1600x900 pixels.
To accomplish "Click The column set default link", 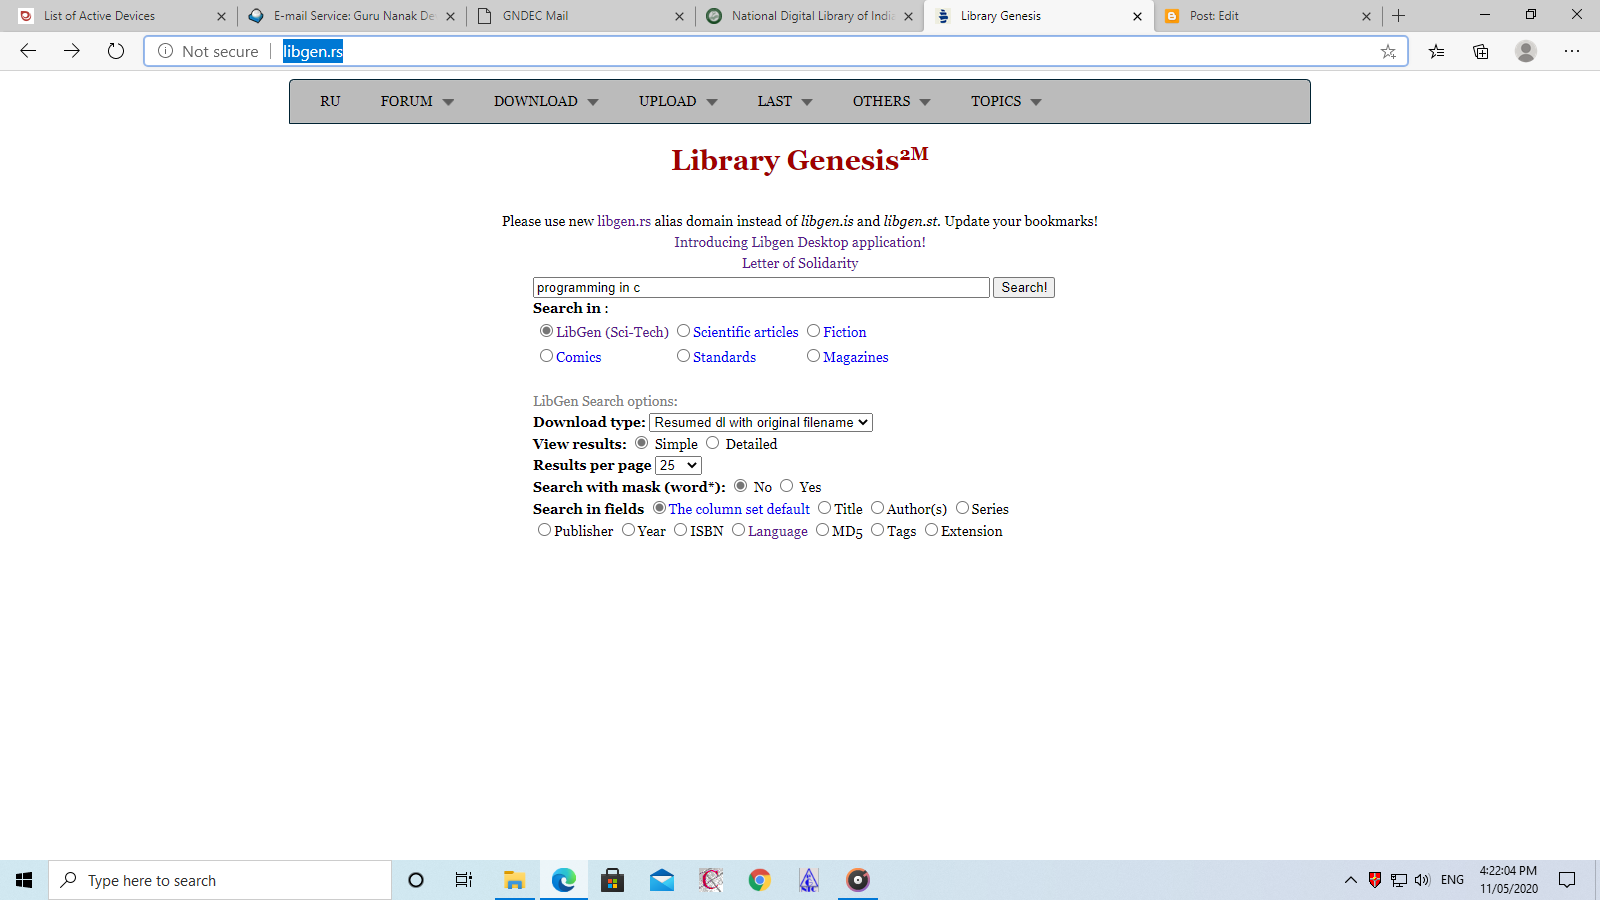I will [739, 509].
